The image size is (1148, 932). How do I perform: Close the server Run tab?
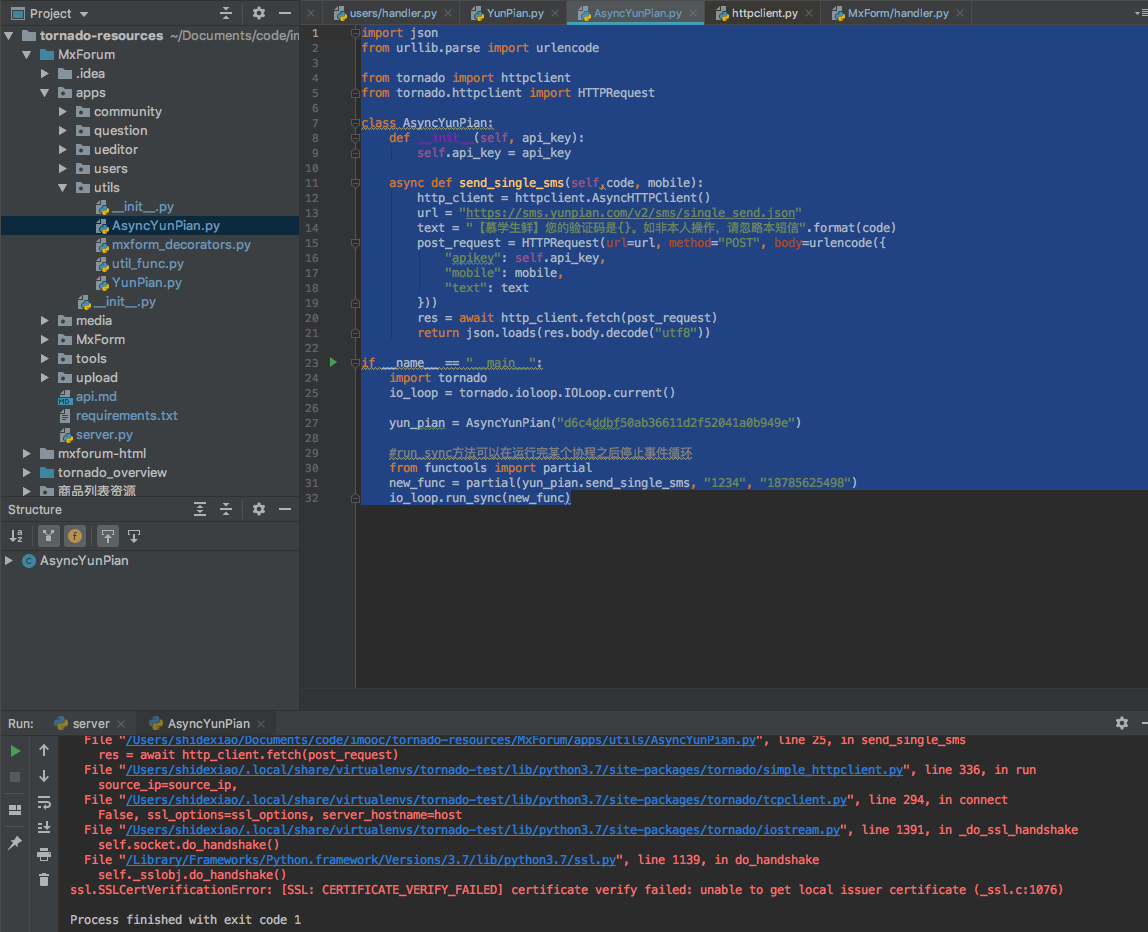(x=121, y=724)
